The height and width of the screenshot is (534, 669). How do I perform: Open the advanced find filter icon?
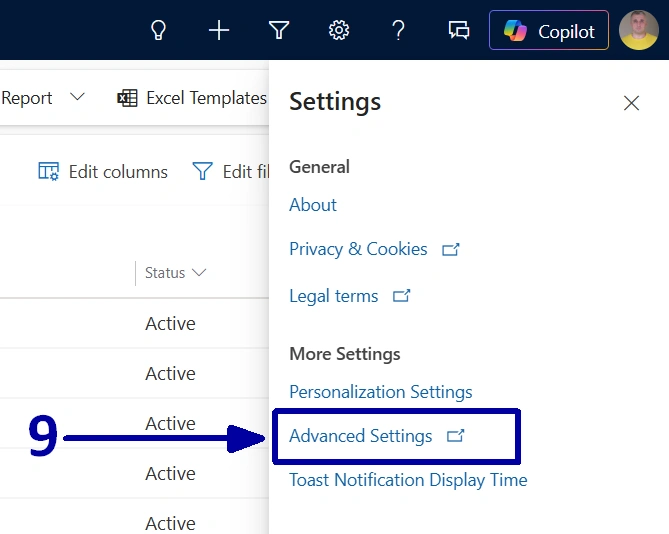tap(279, 30)
